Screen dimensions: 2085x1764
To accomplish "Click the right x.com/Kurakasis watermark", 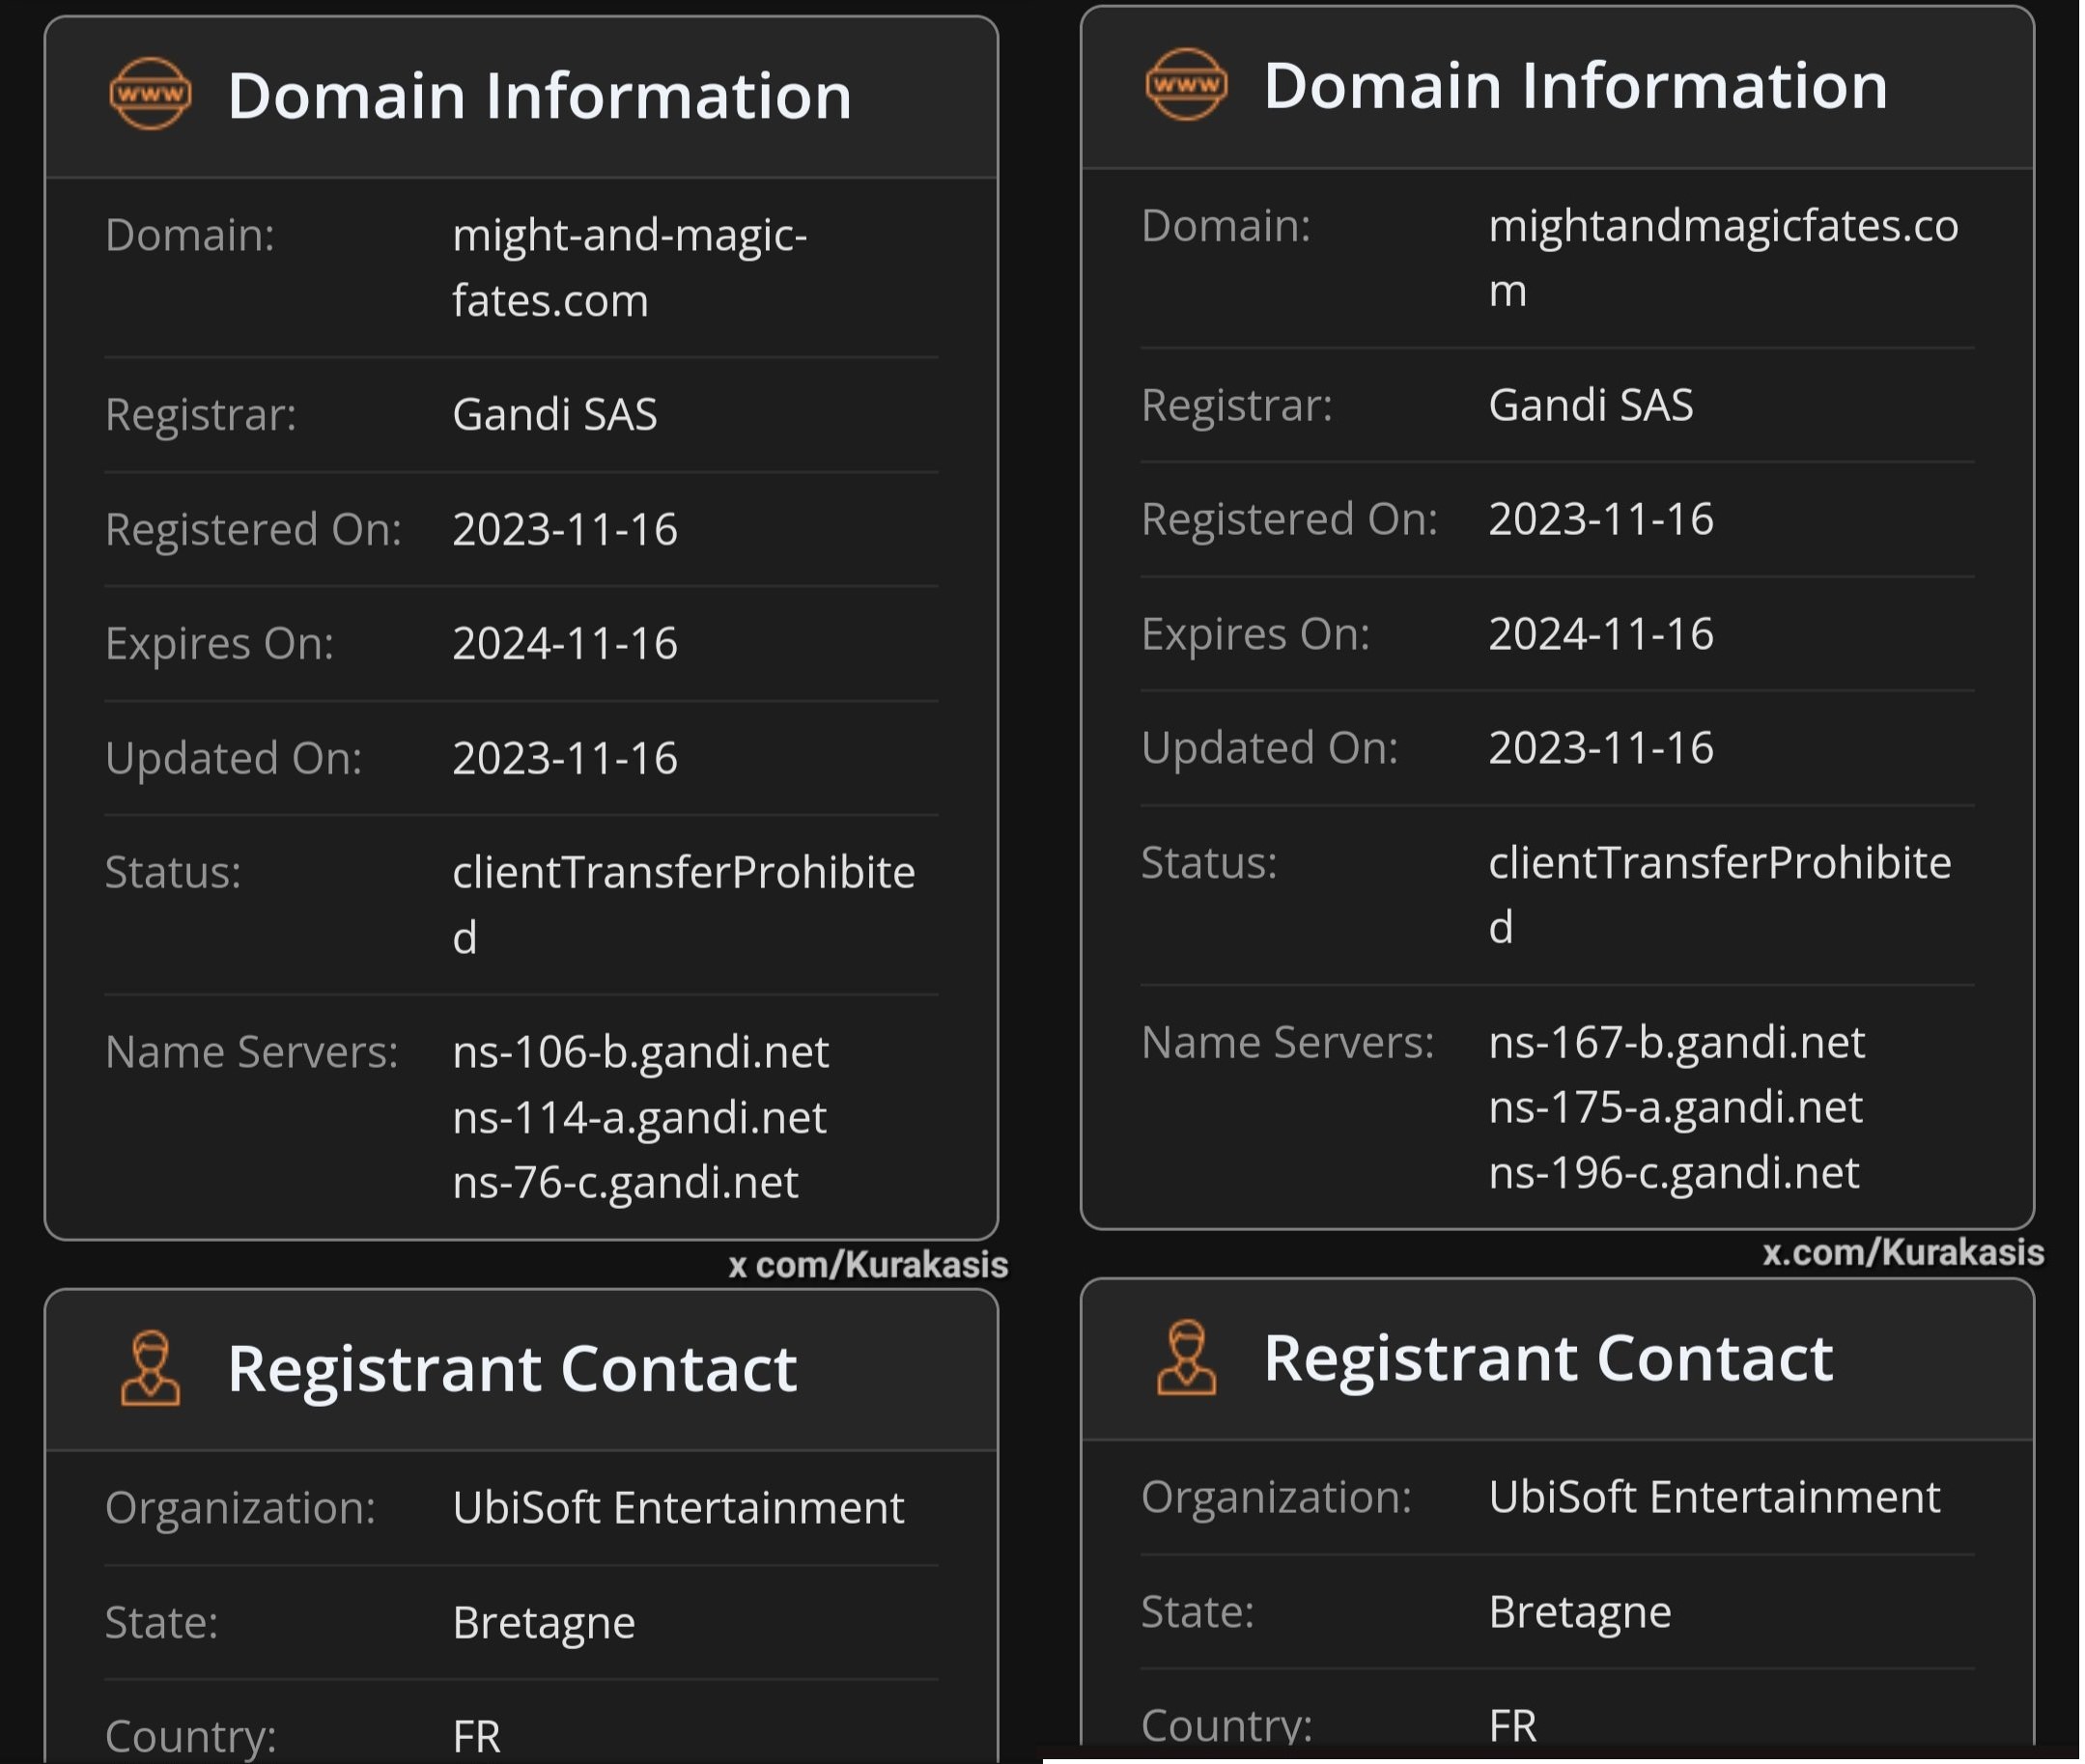I will click(1902, 1252).
